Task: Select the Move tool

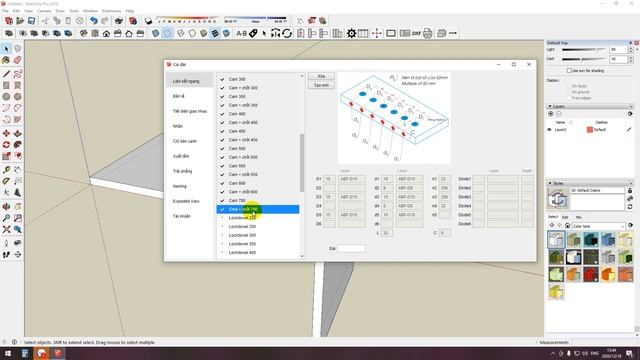Action: [6, 133]
